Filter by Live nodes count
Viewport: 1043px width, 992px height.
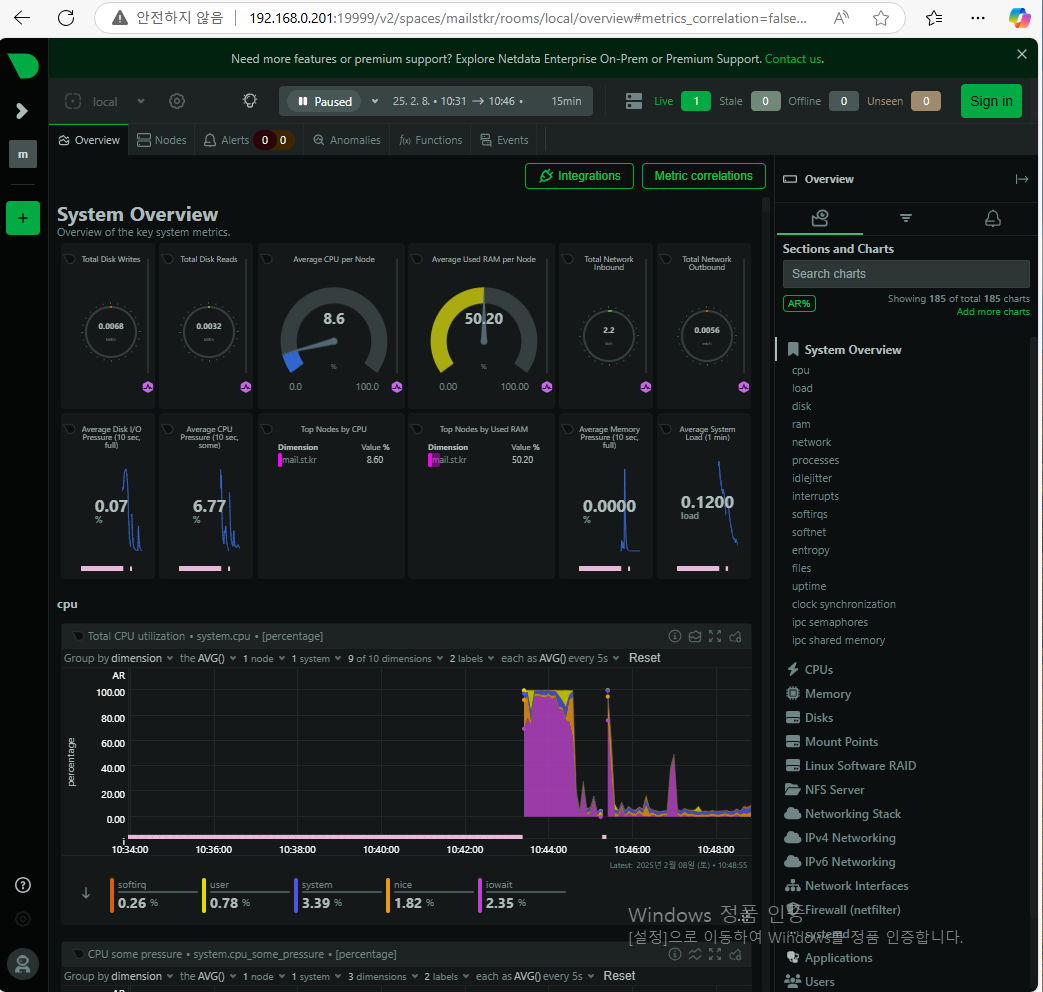696,101
